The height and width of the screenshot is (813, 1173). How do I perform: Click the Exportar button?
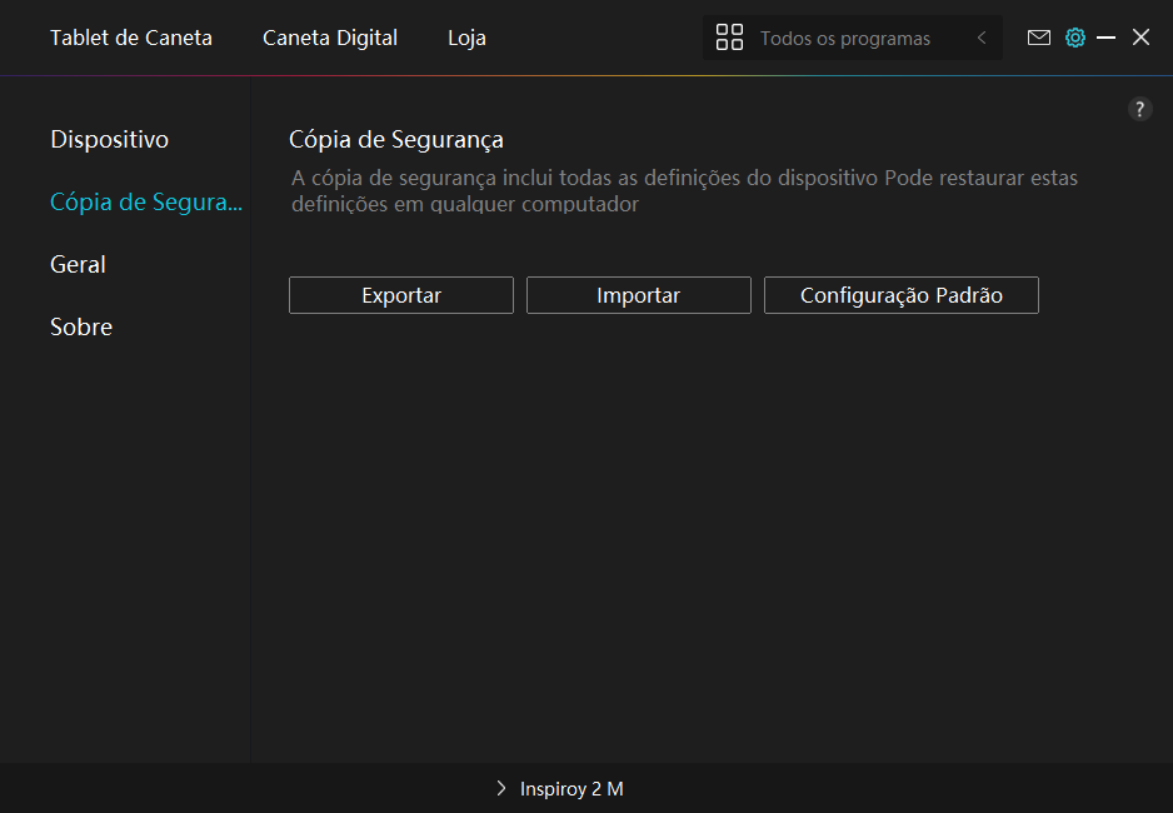pos(401,296)
